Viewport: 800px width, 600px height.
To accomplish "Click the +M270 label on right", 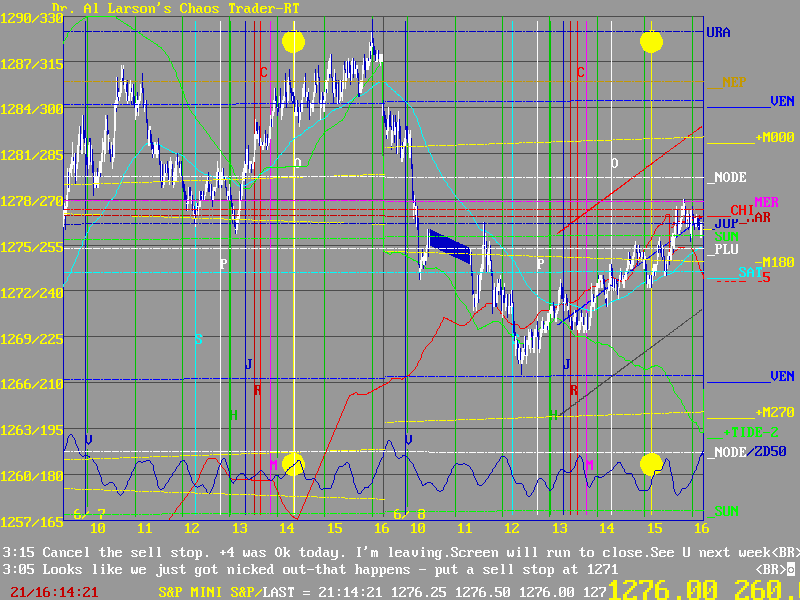I will pyautogui.click(x=775, y=412).
